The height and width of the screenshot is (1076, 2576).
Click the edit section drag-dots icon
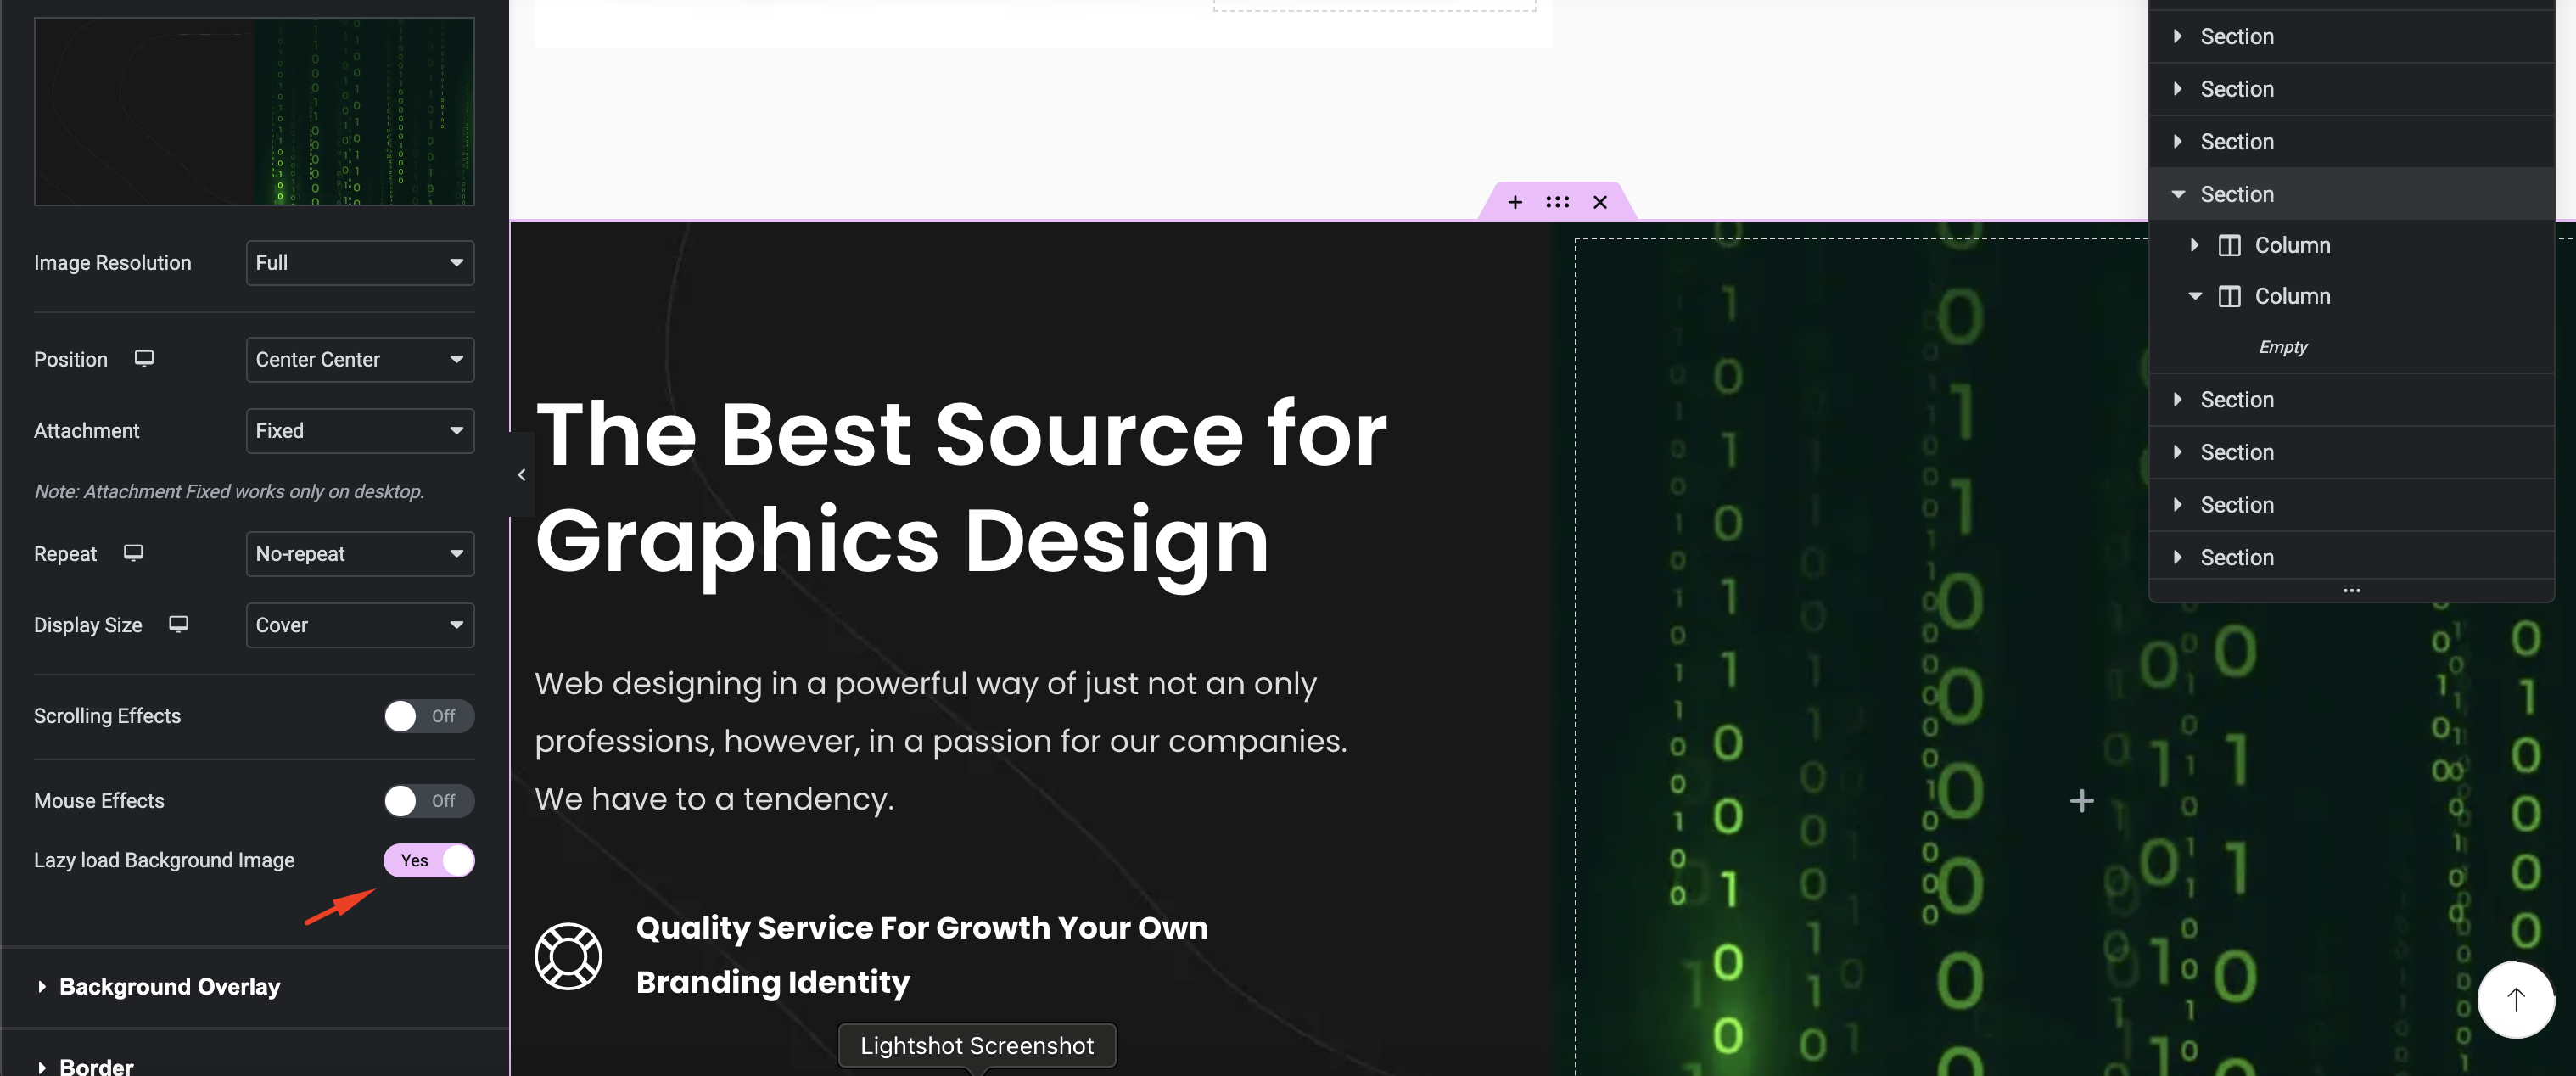point(1557,202)
